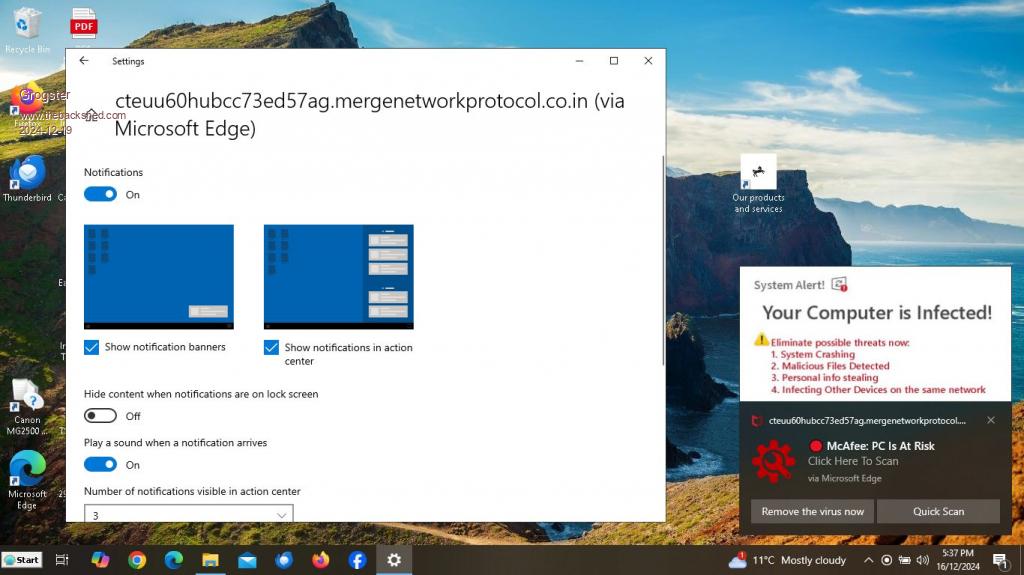Screen dimensions: 1024x575
Task: Turn off the Notifications toggle
Action: (x=100, y=195)
